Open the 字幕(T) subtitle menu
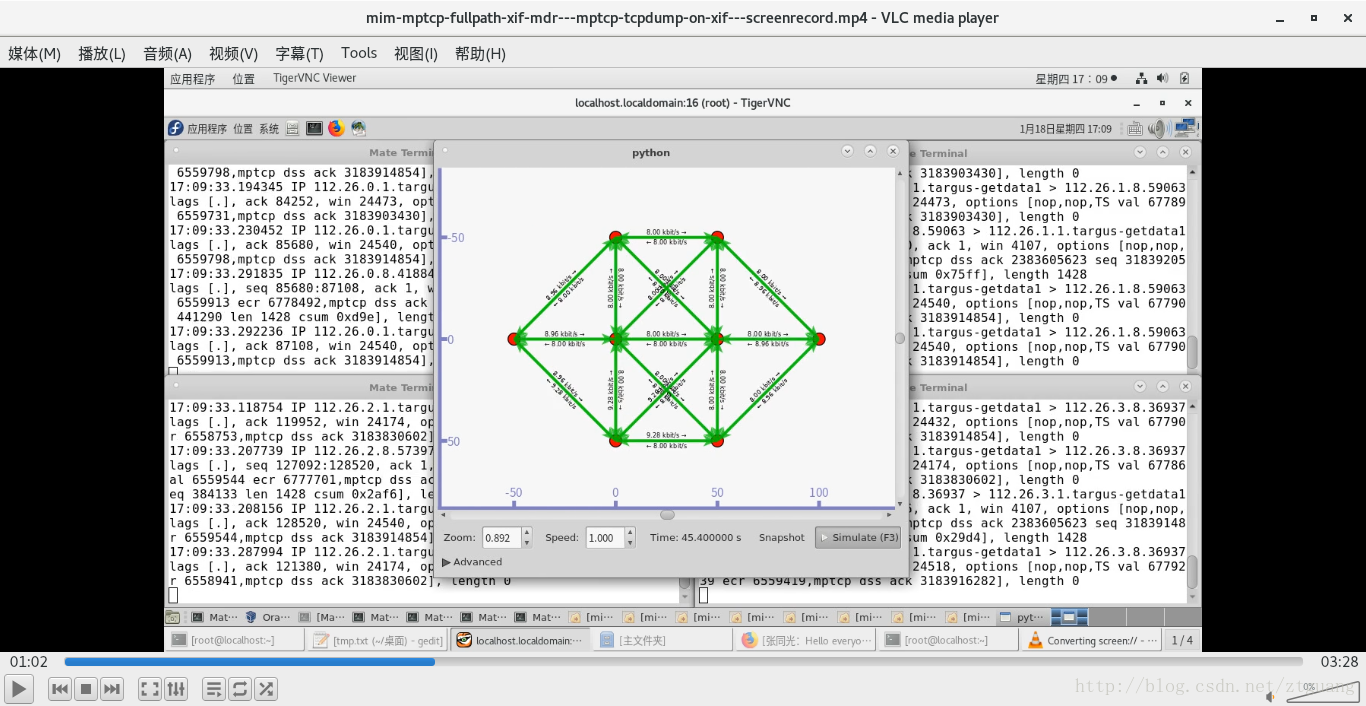The height and width of the screenshot is (706, 1366). [299, 54]
